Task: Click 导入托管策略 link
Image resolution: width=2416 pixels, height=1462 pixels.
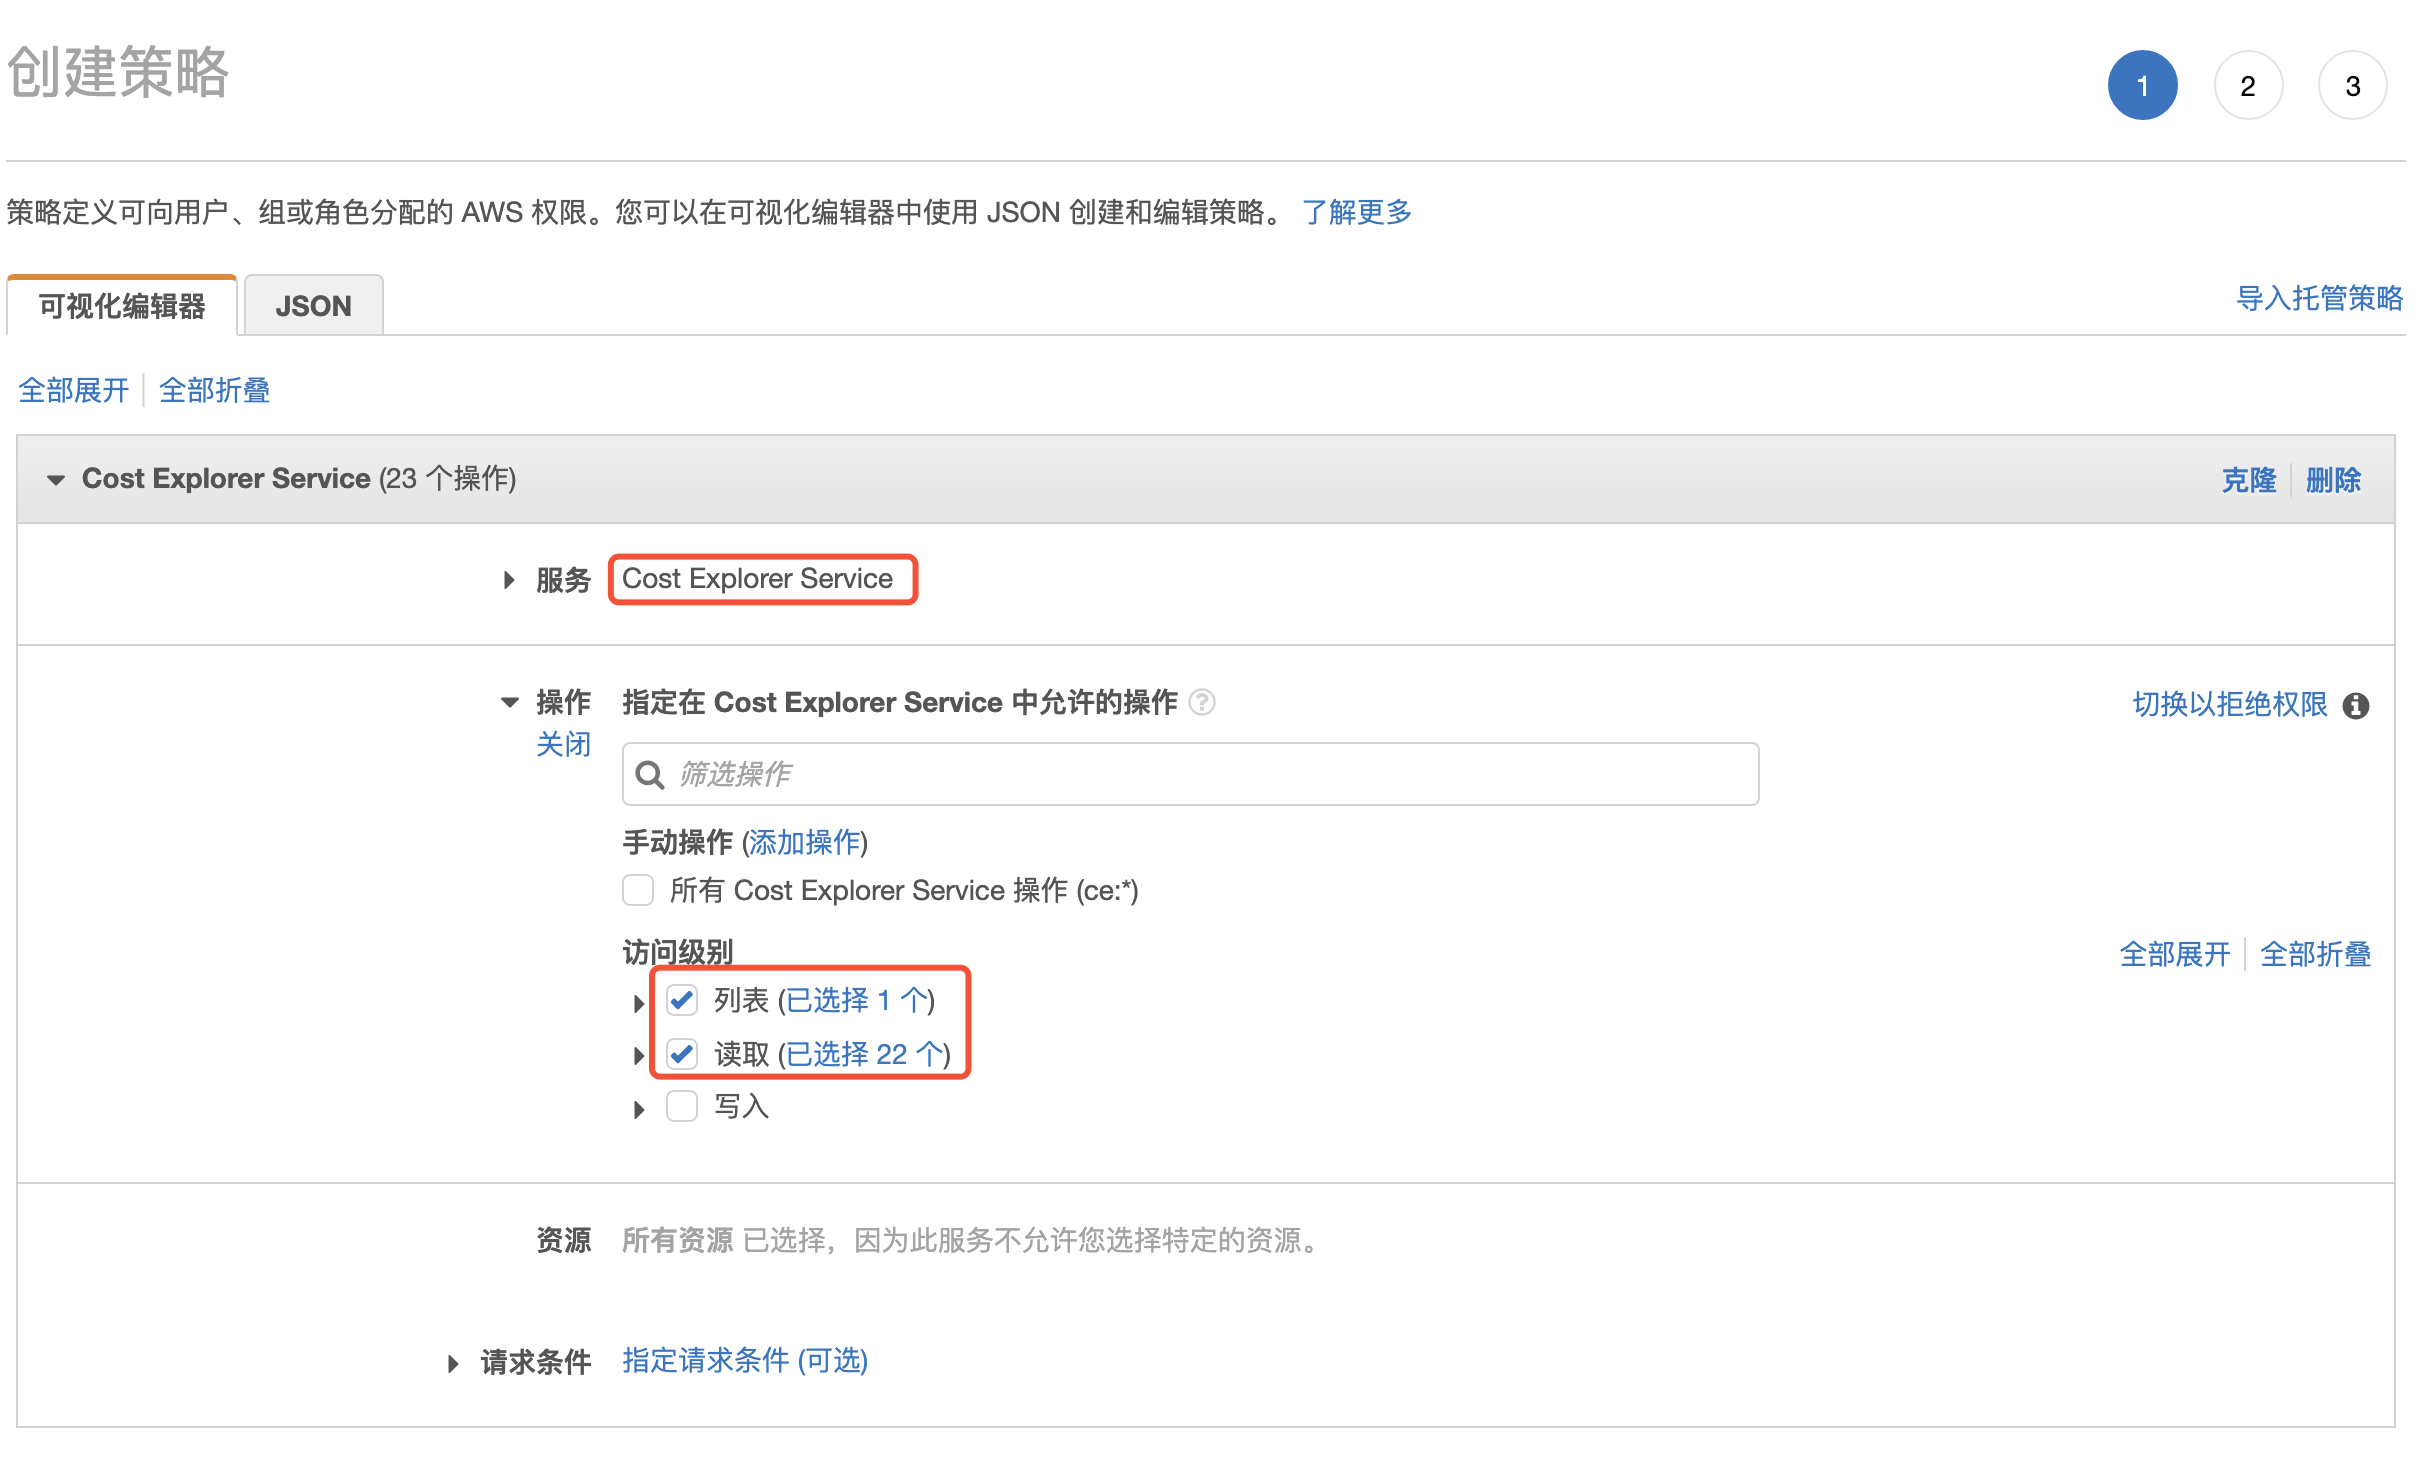Action: click(2319, 298)
